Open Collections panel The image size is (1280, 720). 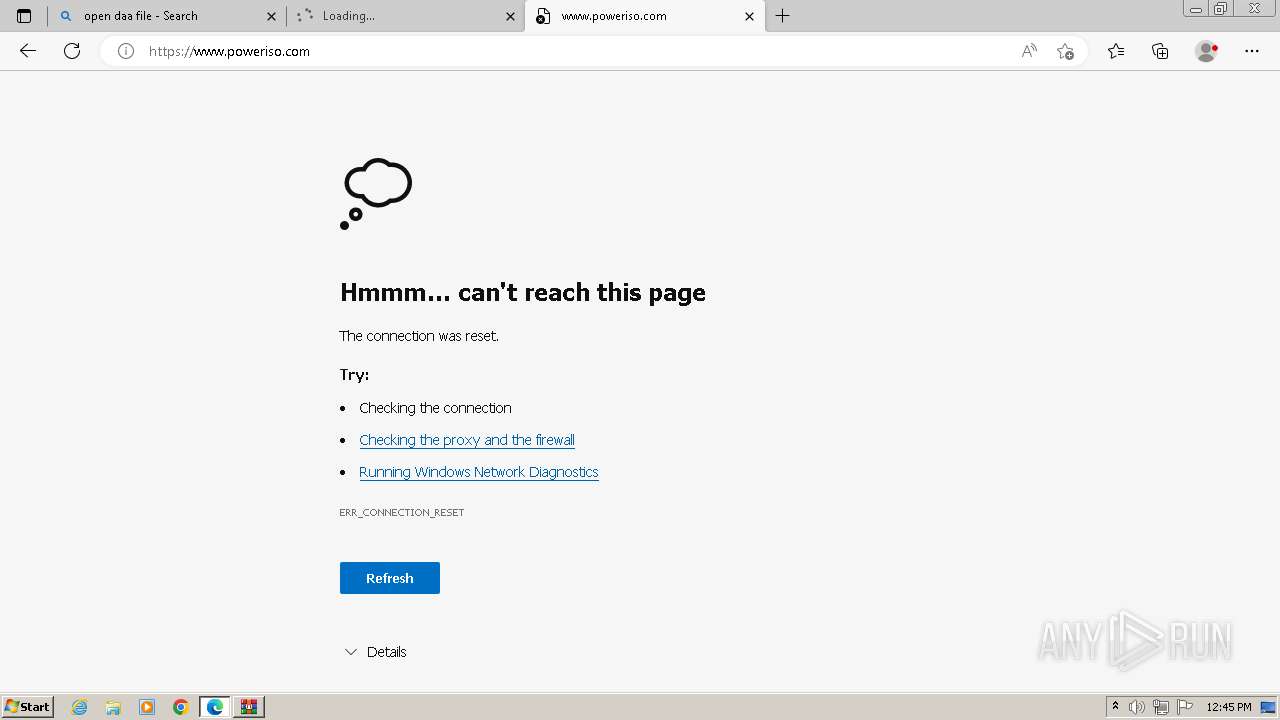(1160, 51)
